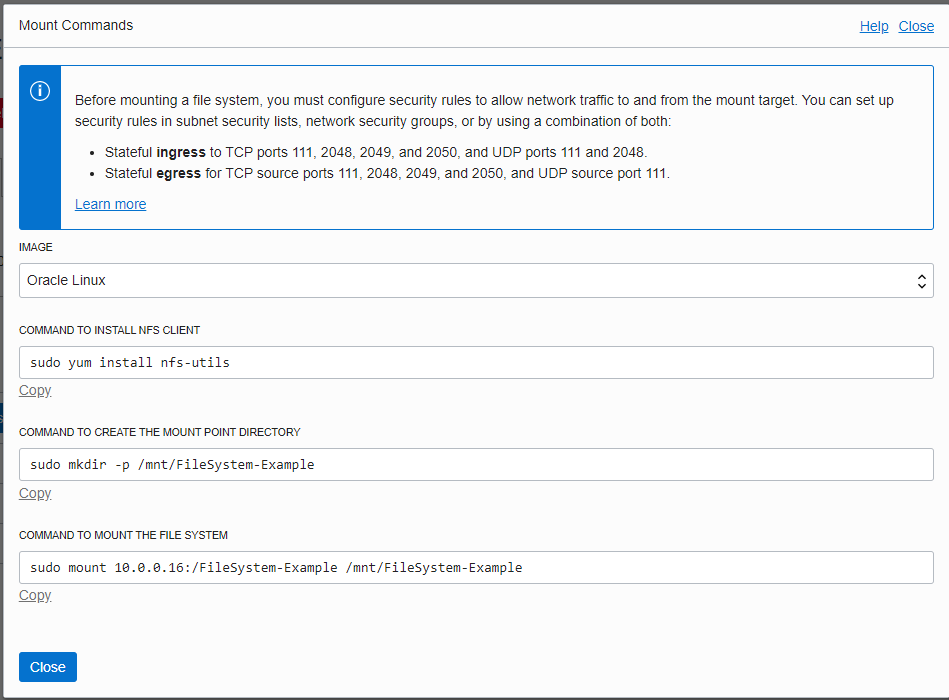
Task: Open the Help link
Action: (x=873, y=26)
